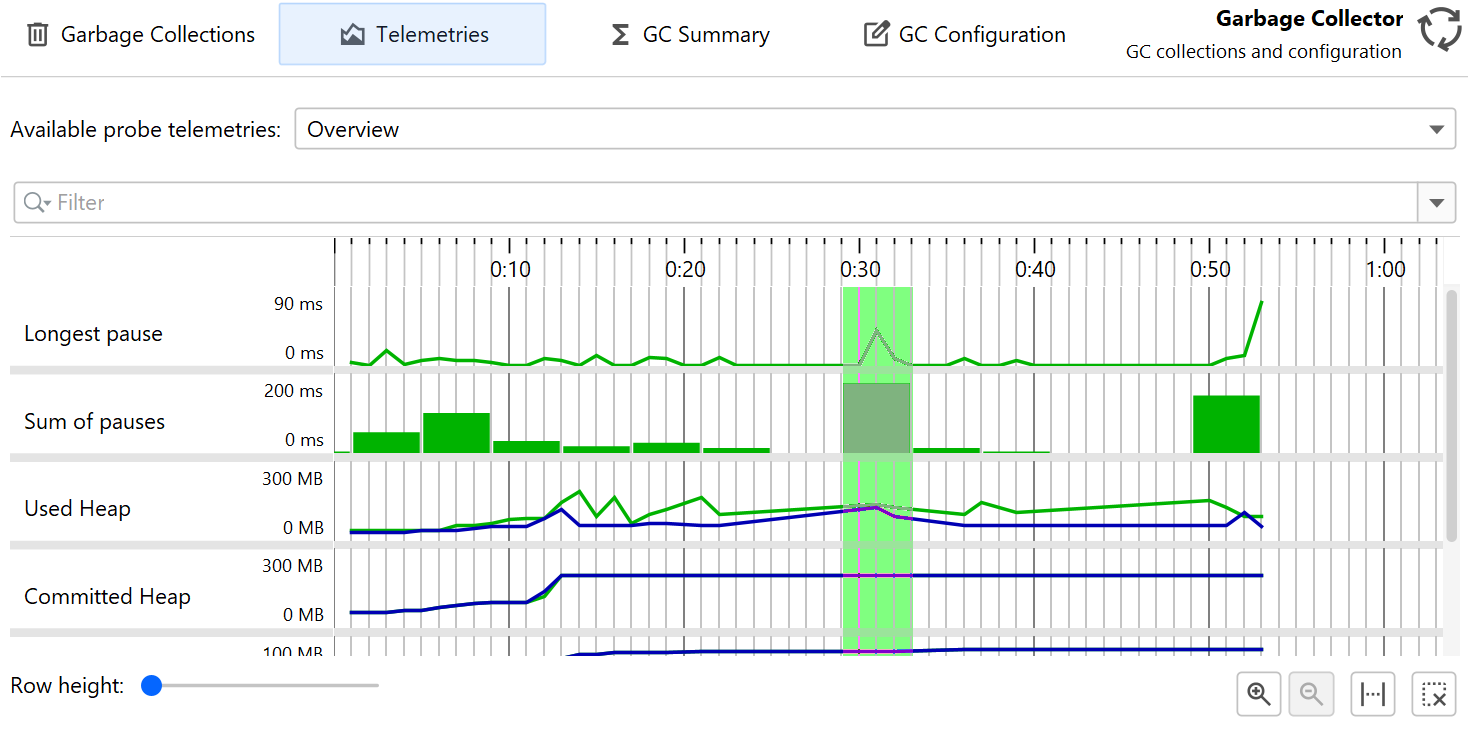1468x735 pixels.
Task: Click the Row height slider handle
Action: [x=152, y=686]
